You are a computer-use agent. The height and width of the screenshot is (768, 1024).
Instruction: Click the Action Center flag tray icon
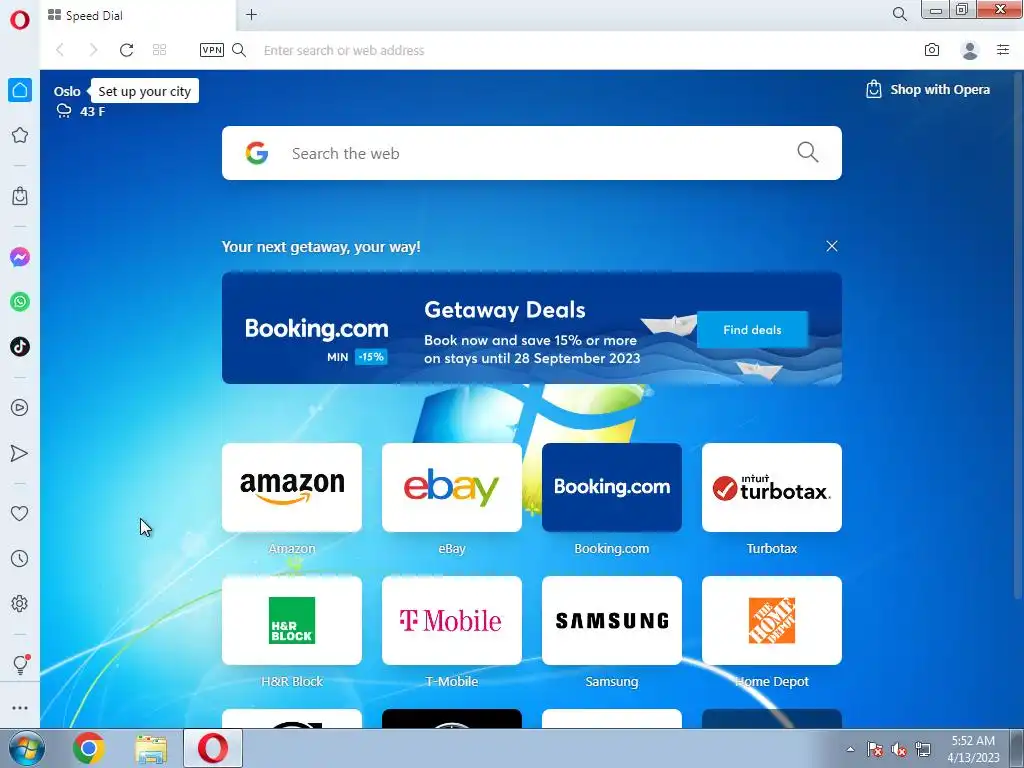874,750
